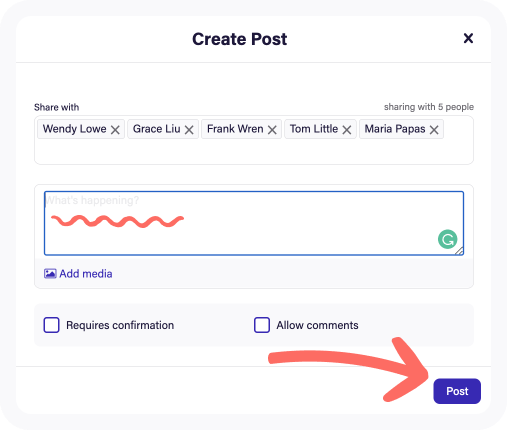Enable Requires confirmation checkbox
The height and width of the screenshot is (430, 507).
pyautogui.click(x=51, y=325)
